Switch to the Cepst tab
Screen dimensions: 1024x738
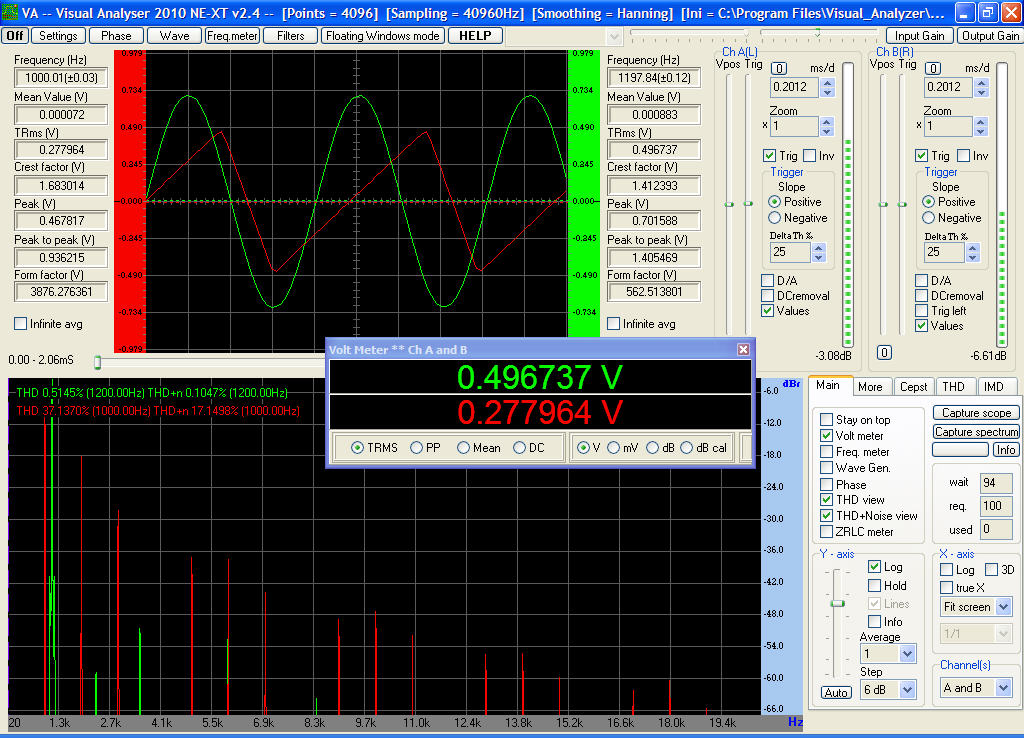tap(913, 387)
